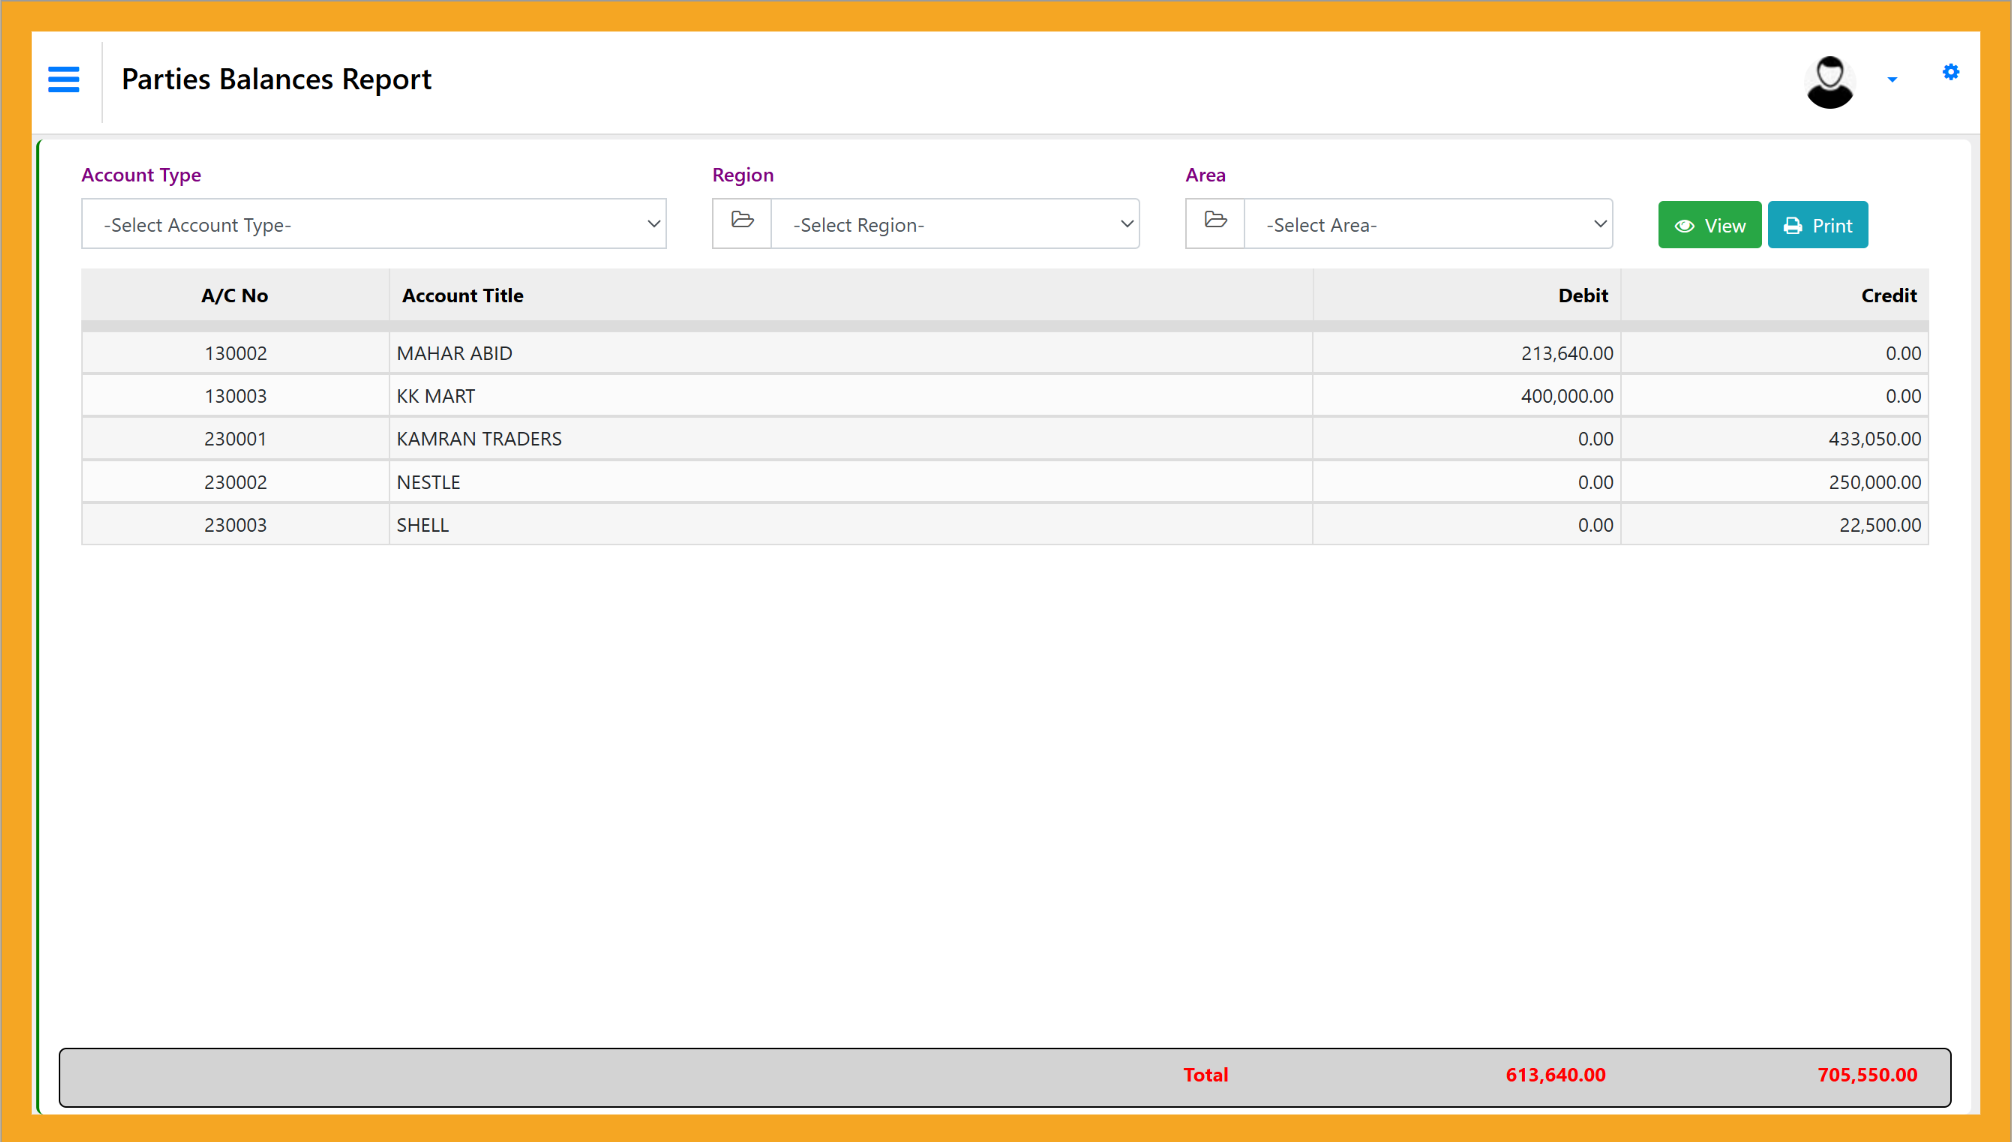2012x1142 pixels.
Task: Open the Select Region dropdown
Action: 955,224
